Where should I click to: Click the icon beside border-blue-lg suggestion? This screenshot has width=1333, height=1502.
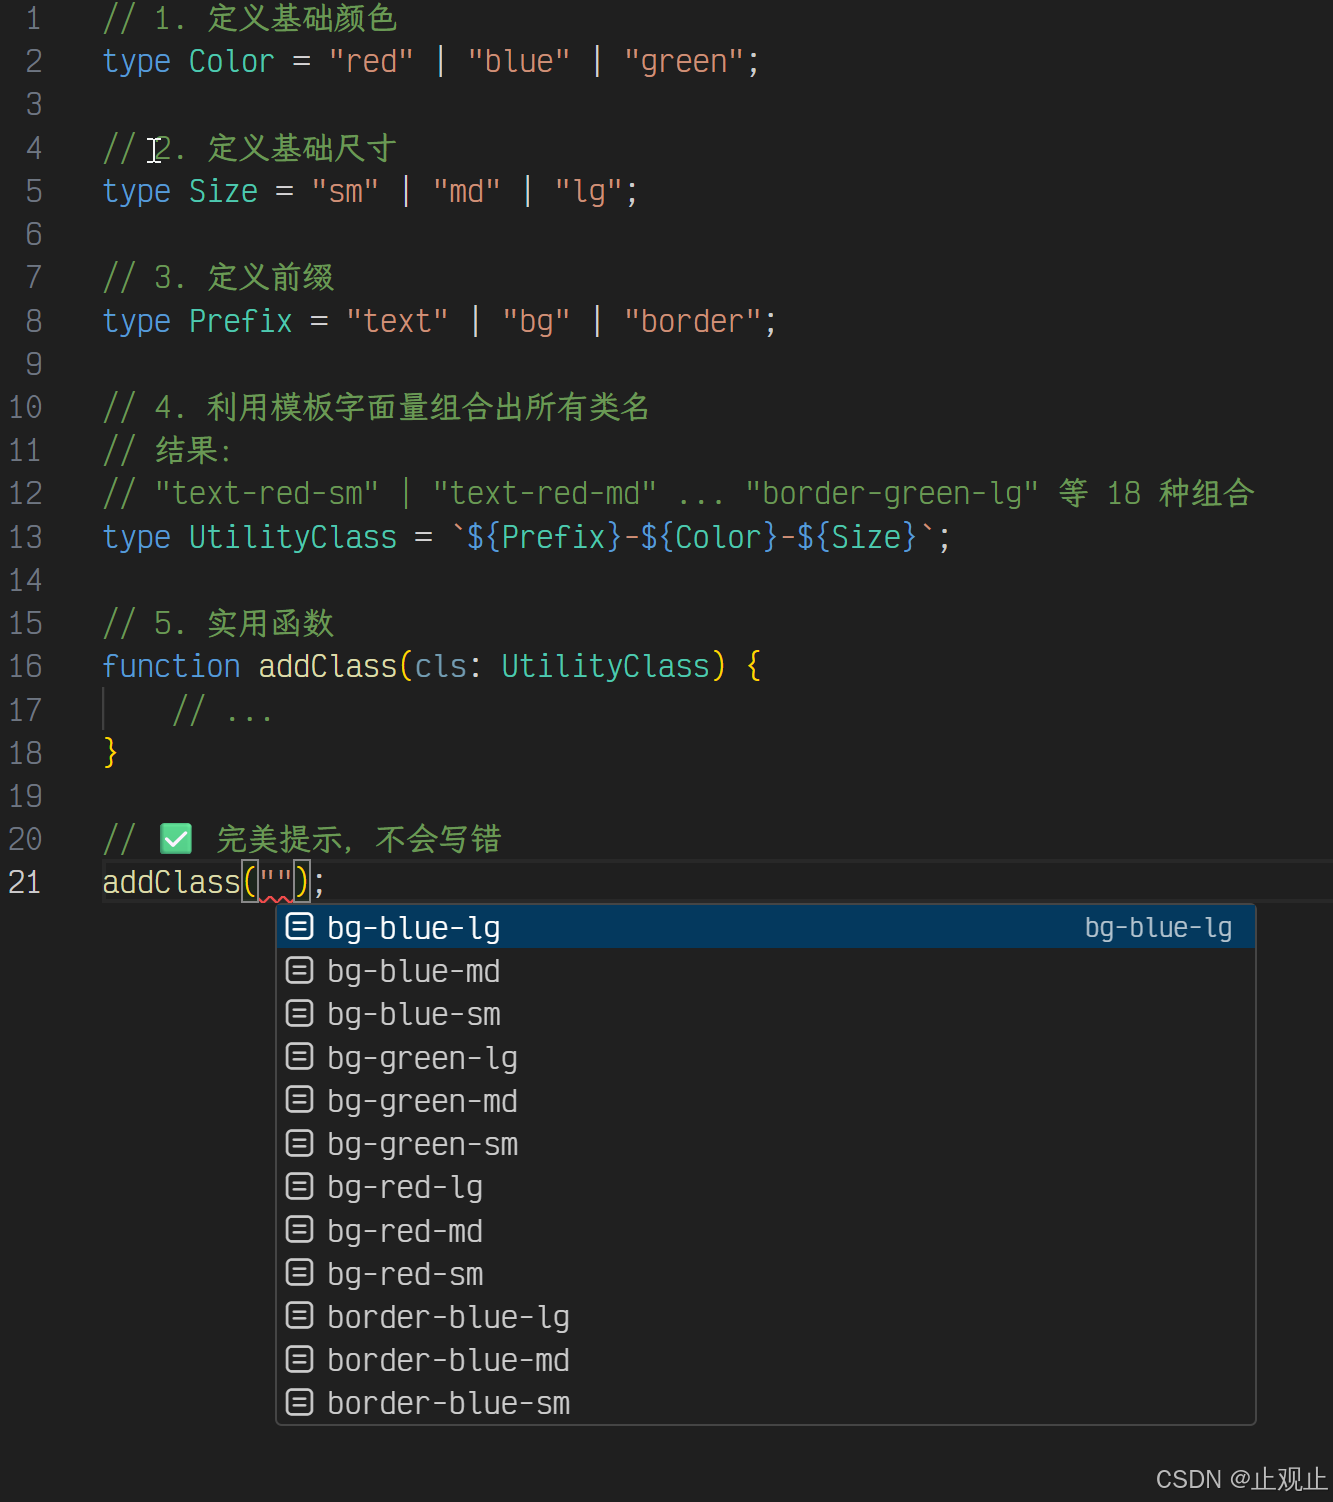point(300,1316)
